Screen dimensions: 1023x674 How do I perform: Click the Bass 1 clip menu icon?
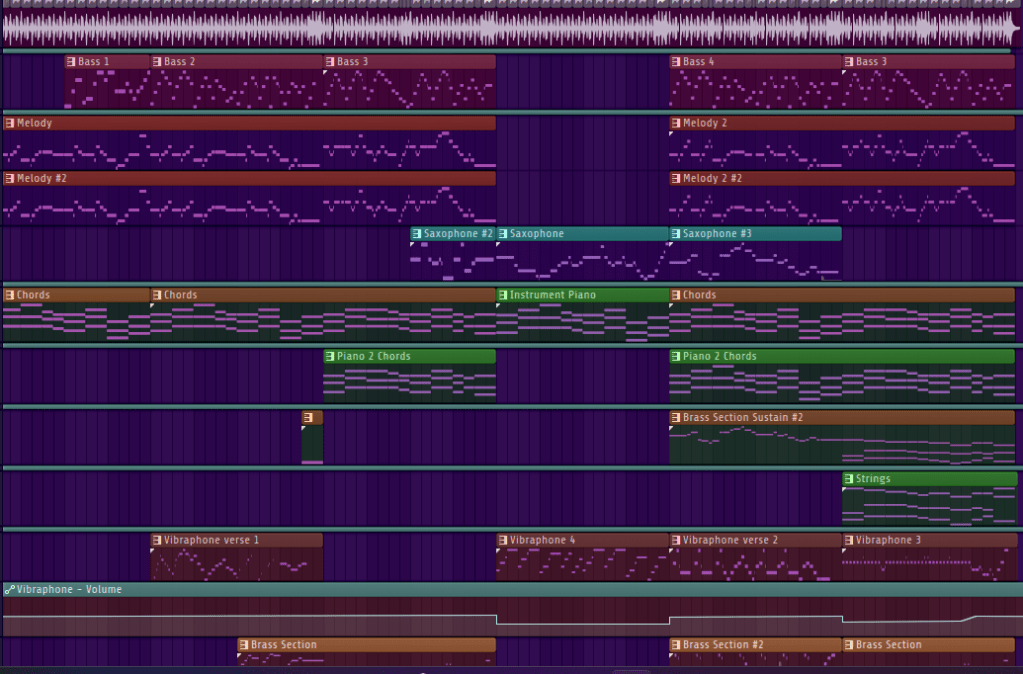coord(71,62)
